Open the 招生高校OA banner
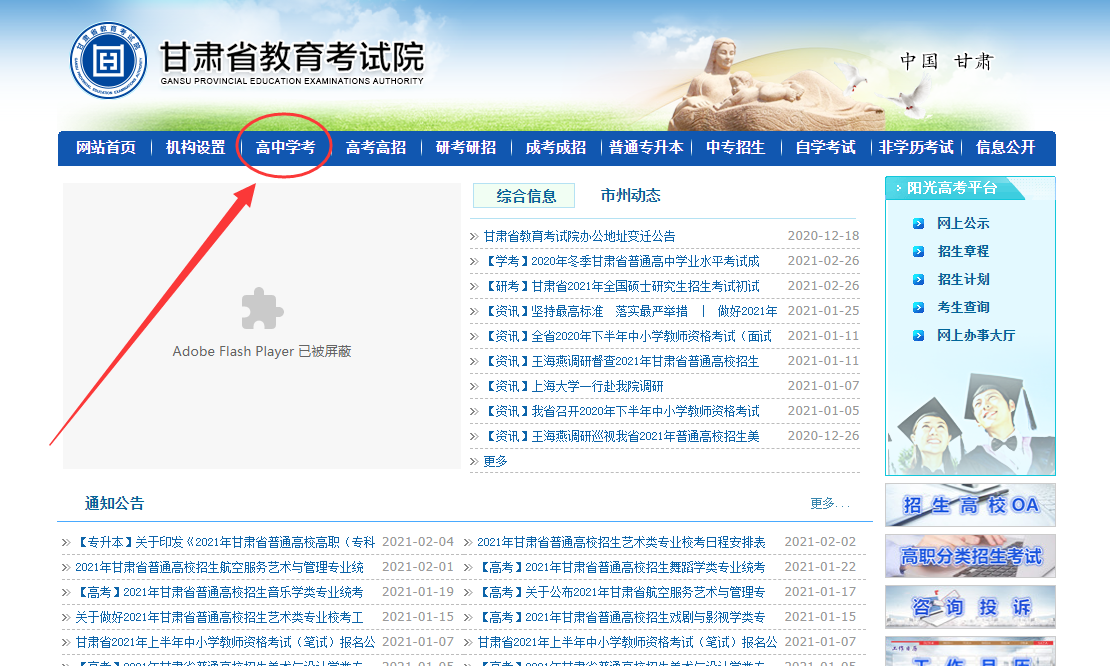The width and height of the screenshot is (1110, 666). pos(969,505)
